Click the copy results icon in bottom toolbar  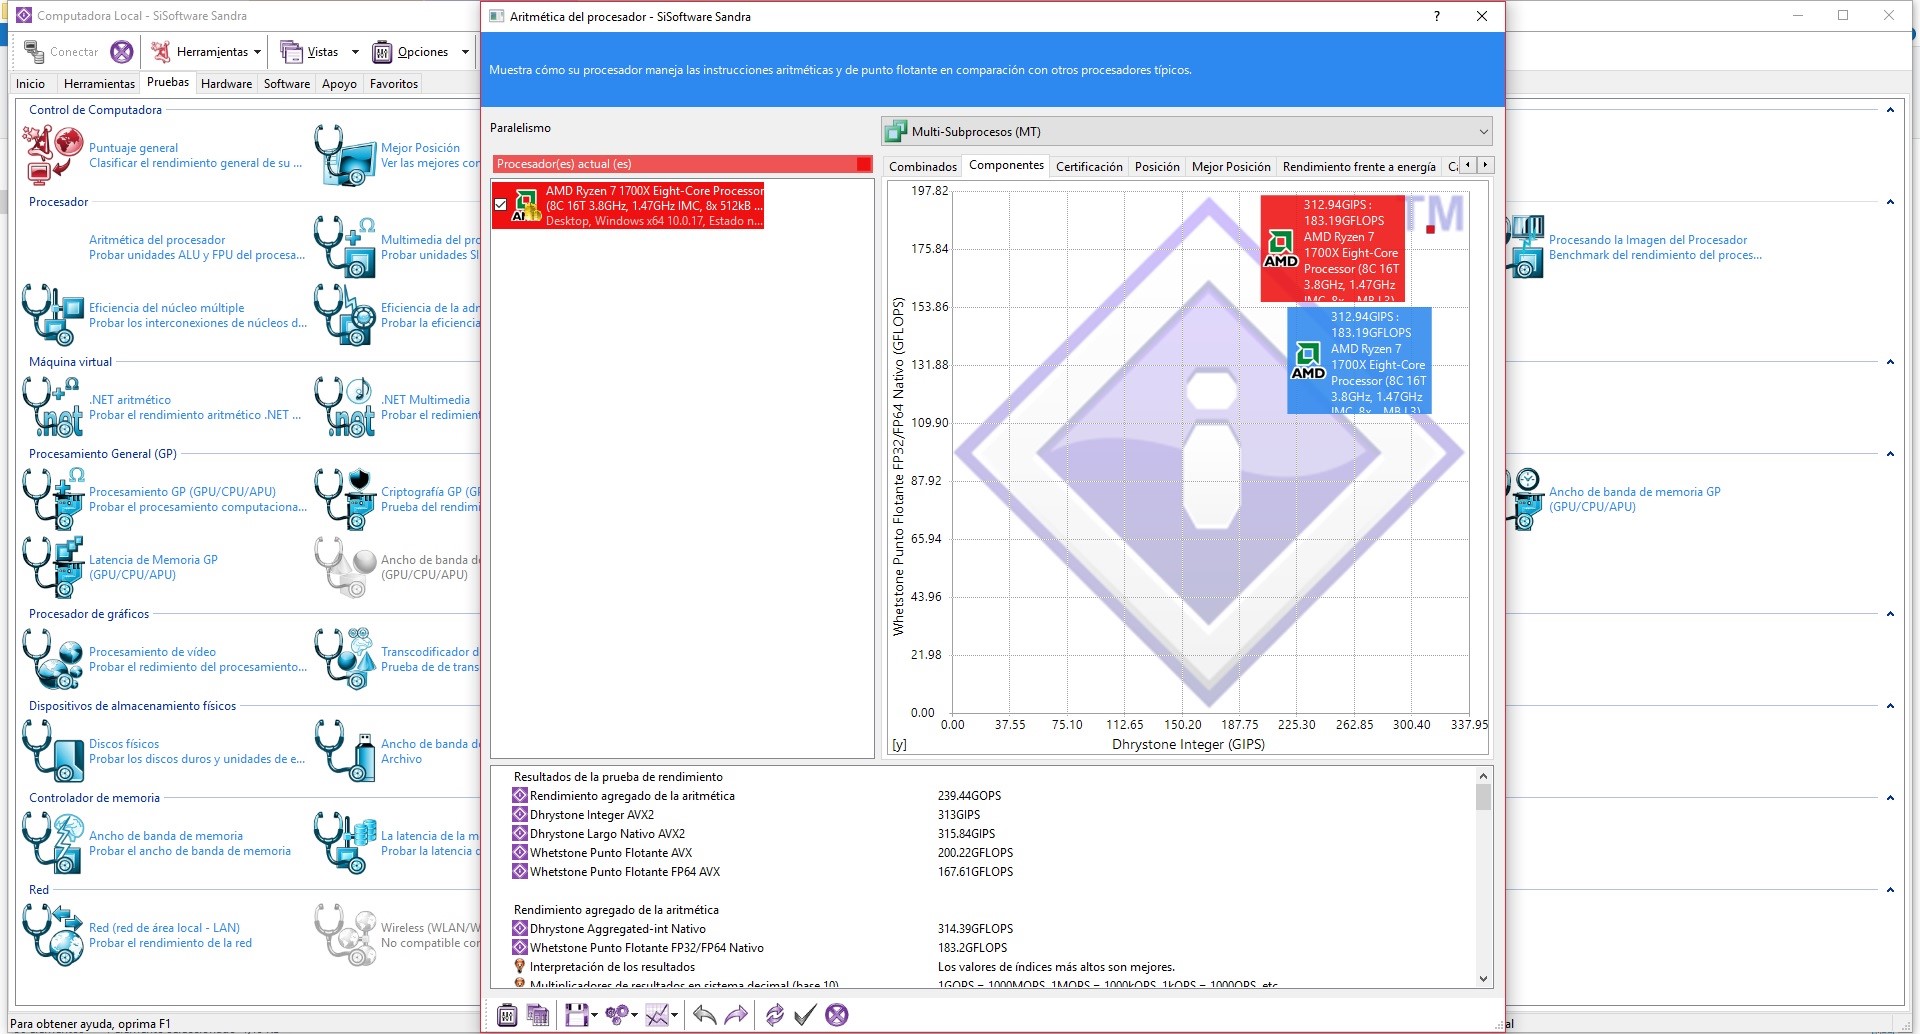(538, 1015)
